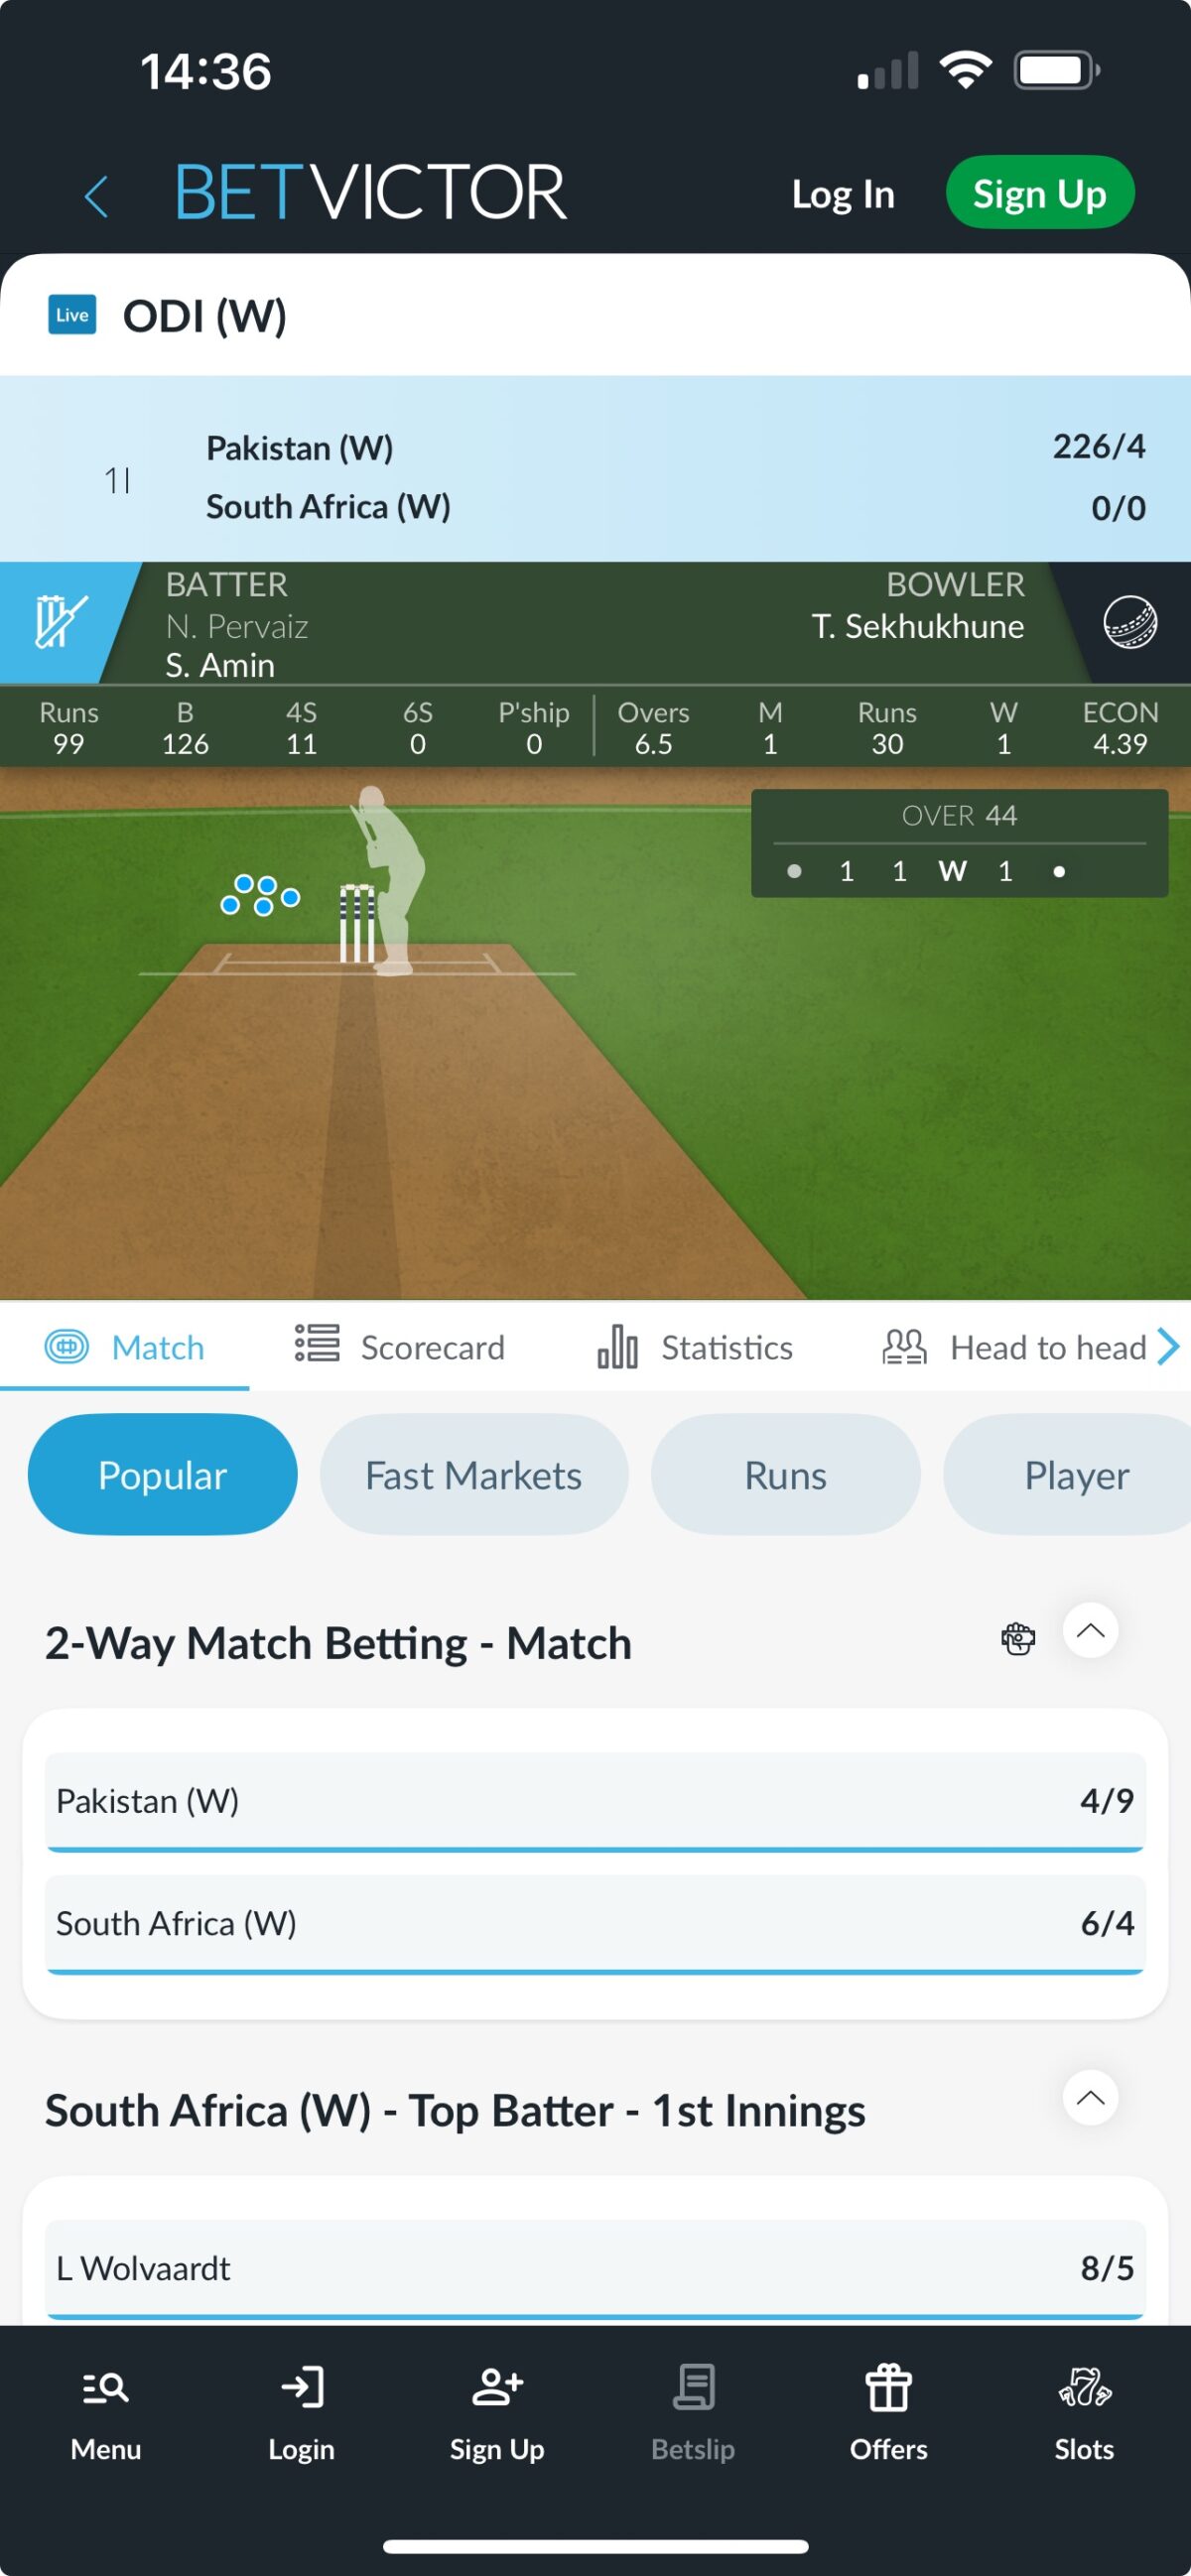The height and width of the screenshot is (2576, 1191).
Task: Open the Menu search icon in the bottom bar
Action: pos(105,2388)
